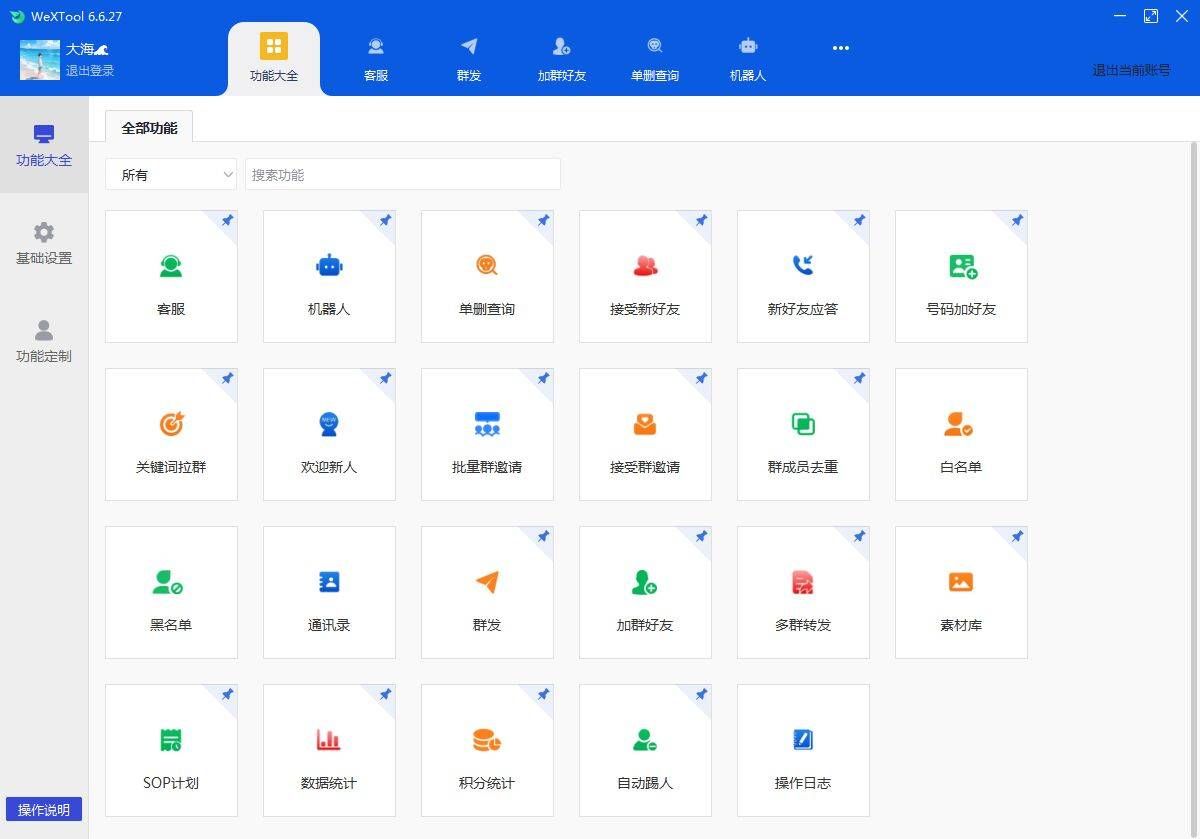1200x839 pixels.
Task: Switch to the 群发 top tab
Action: [x=469, y=58]
